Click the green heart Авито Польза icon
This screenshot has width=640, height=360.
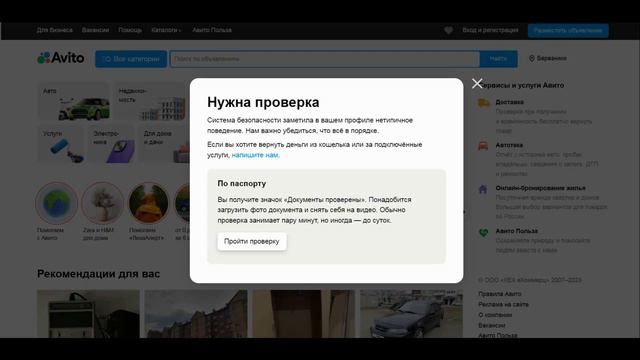pyautogui.click(x=483, y=233)
